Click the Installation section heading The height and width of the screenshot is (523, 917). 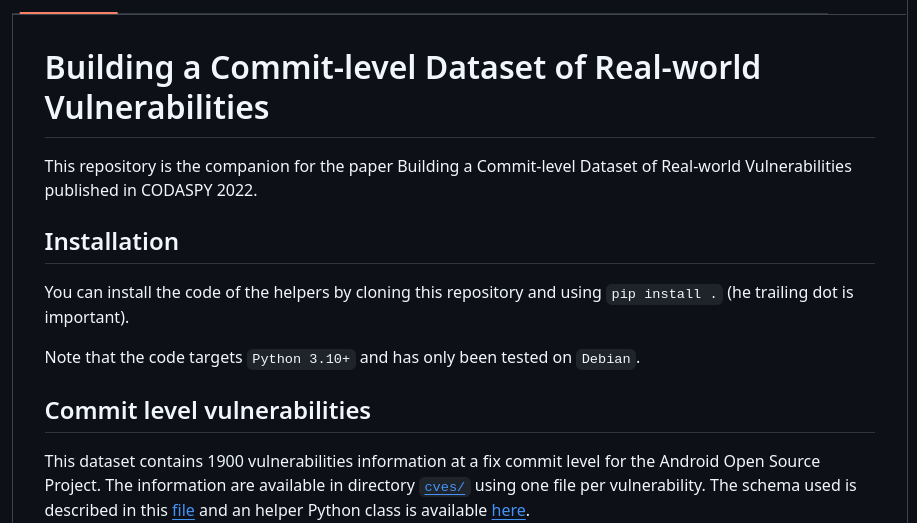click(x=112, y=242)
